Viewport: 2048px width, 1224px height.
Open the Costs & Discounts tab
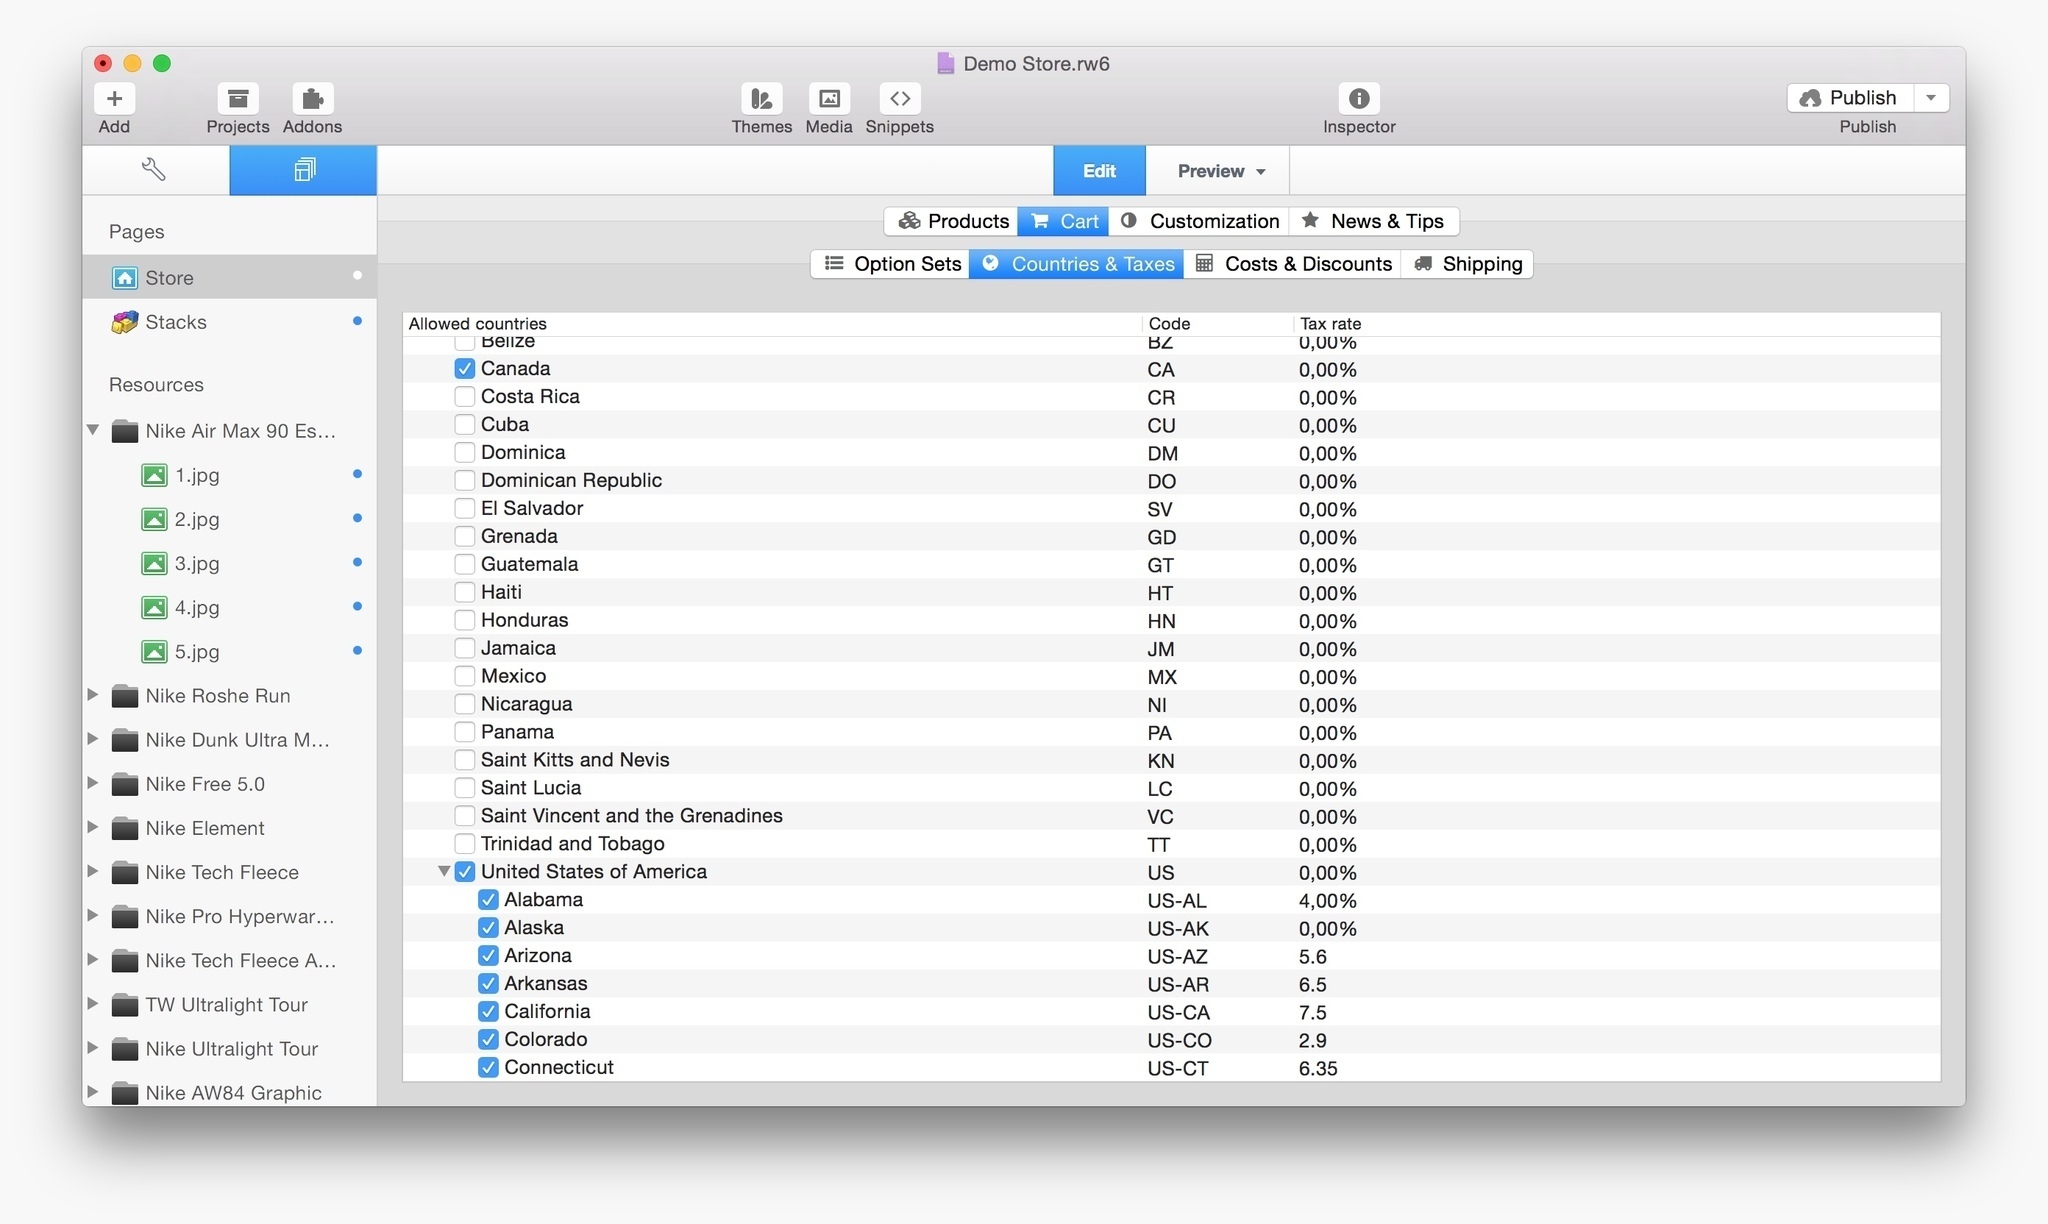(x=1292, y=264)
